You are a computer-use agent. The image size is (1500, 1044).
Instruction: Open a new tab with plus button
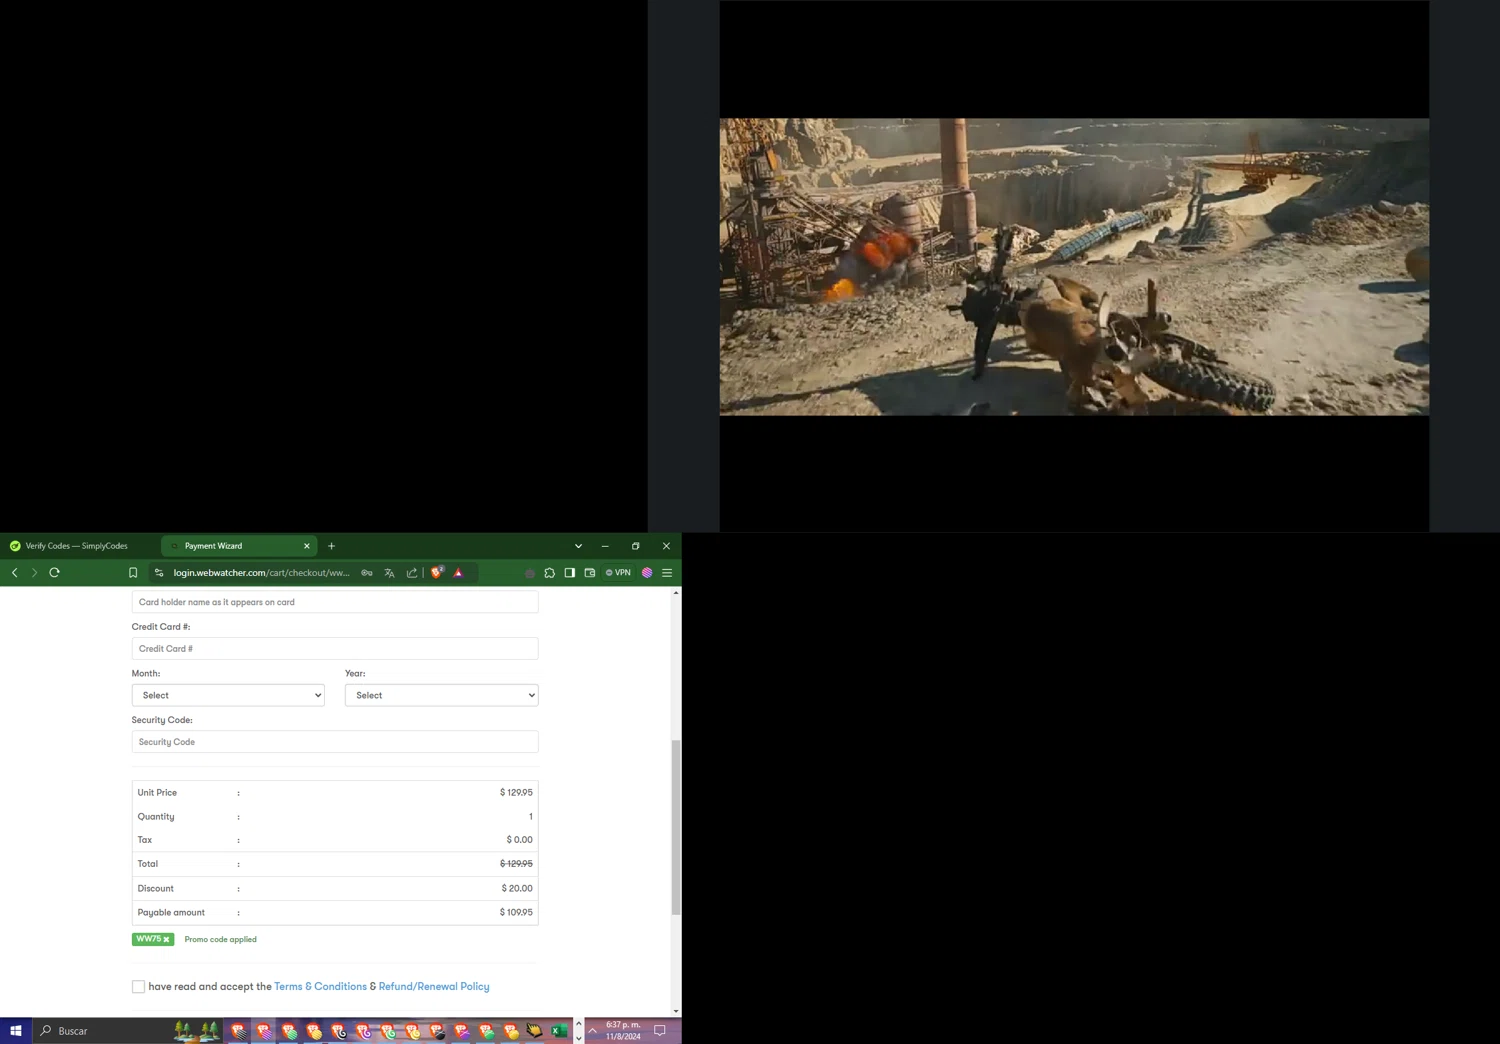pyautogui.click(x=332, y=546)
